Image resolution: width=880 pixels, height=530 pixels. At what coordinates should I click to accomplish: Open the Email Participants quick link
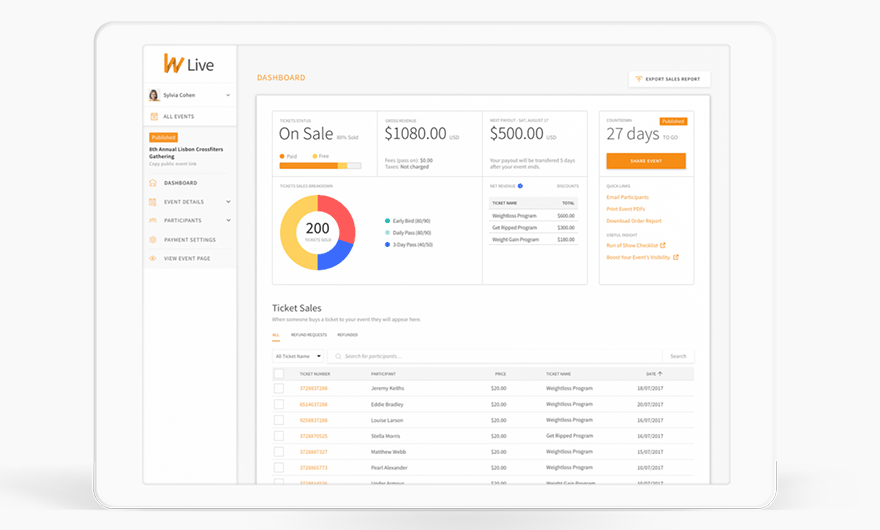627,198
